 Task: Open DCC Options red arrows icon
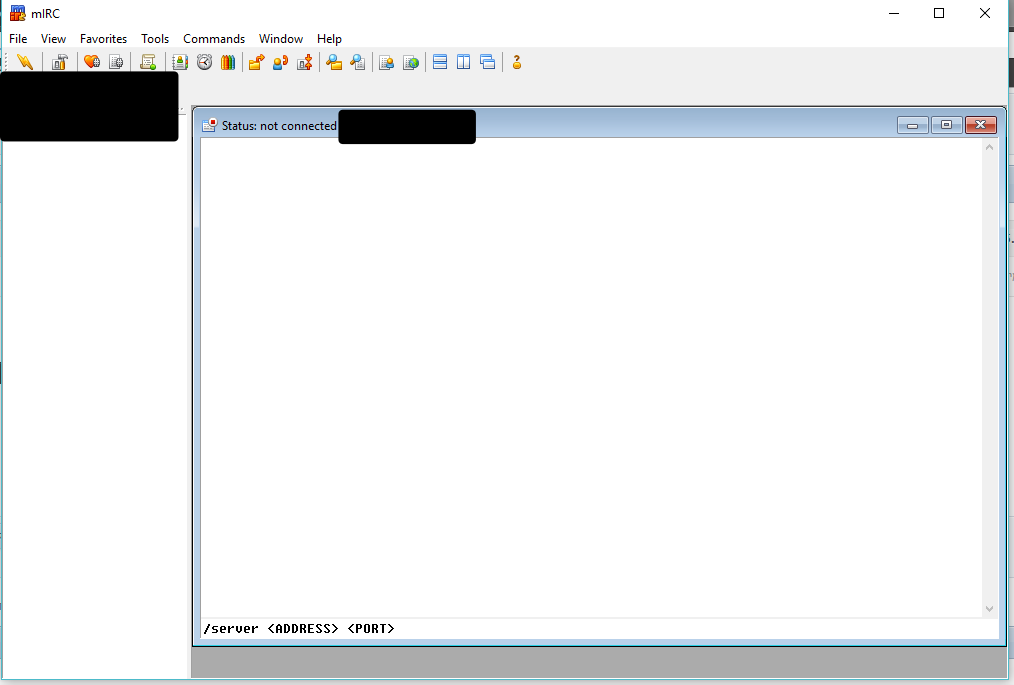[x=305, y=62]
